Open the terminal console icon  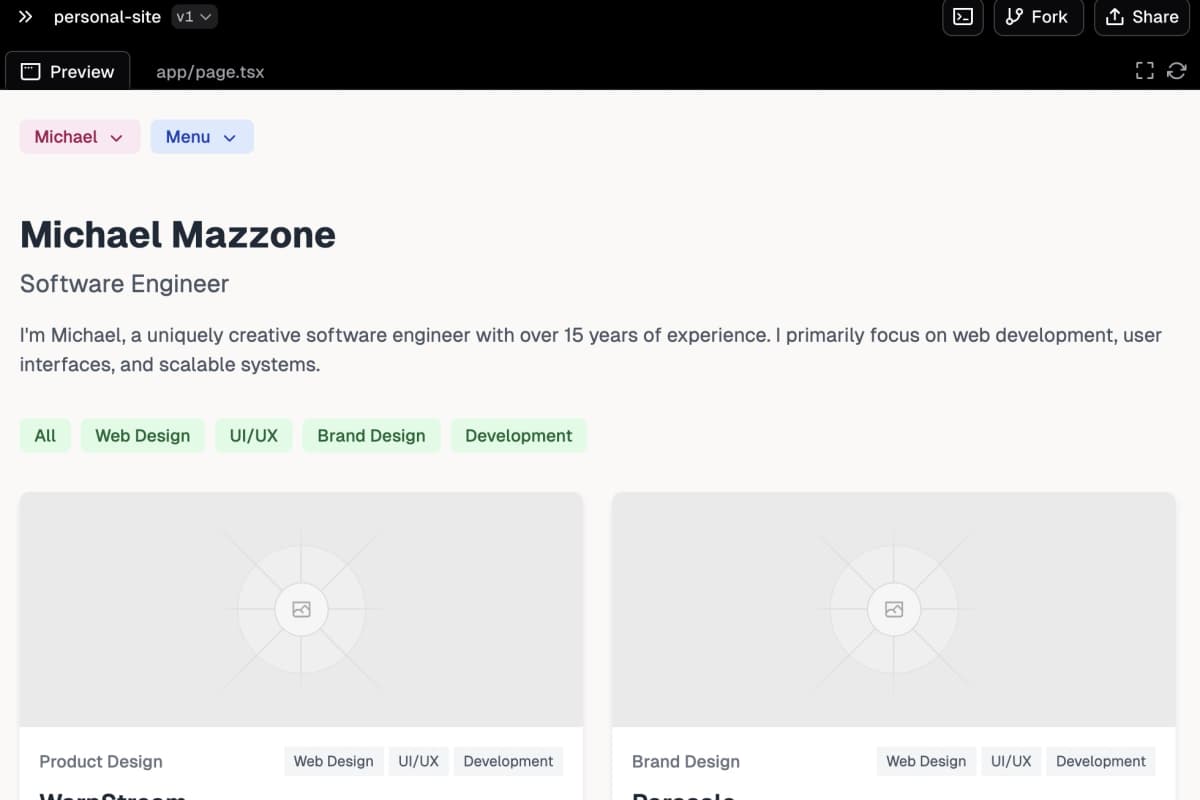coord(963,17)
